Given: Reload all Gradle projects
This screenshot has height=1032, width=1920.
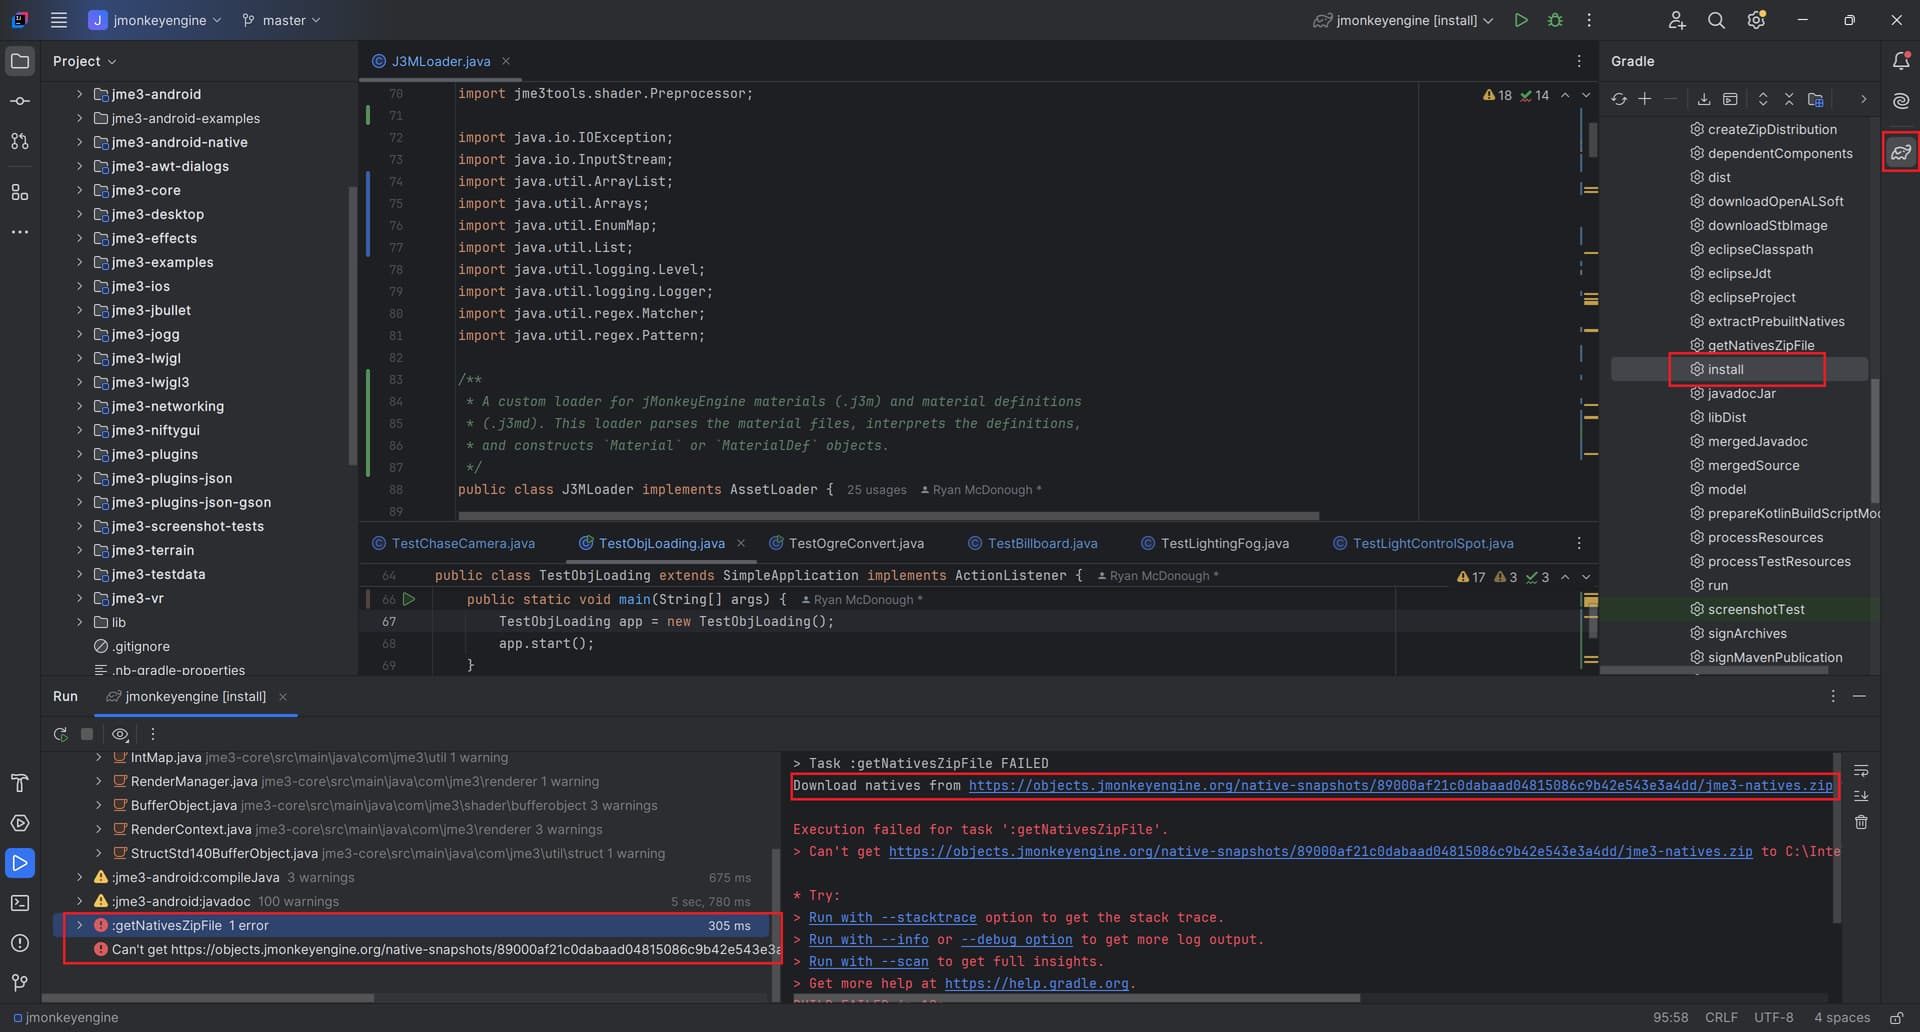Looking at the screenshot, I should [x=1619, y=99].
